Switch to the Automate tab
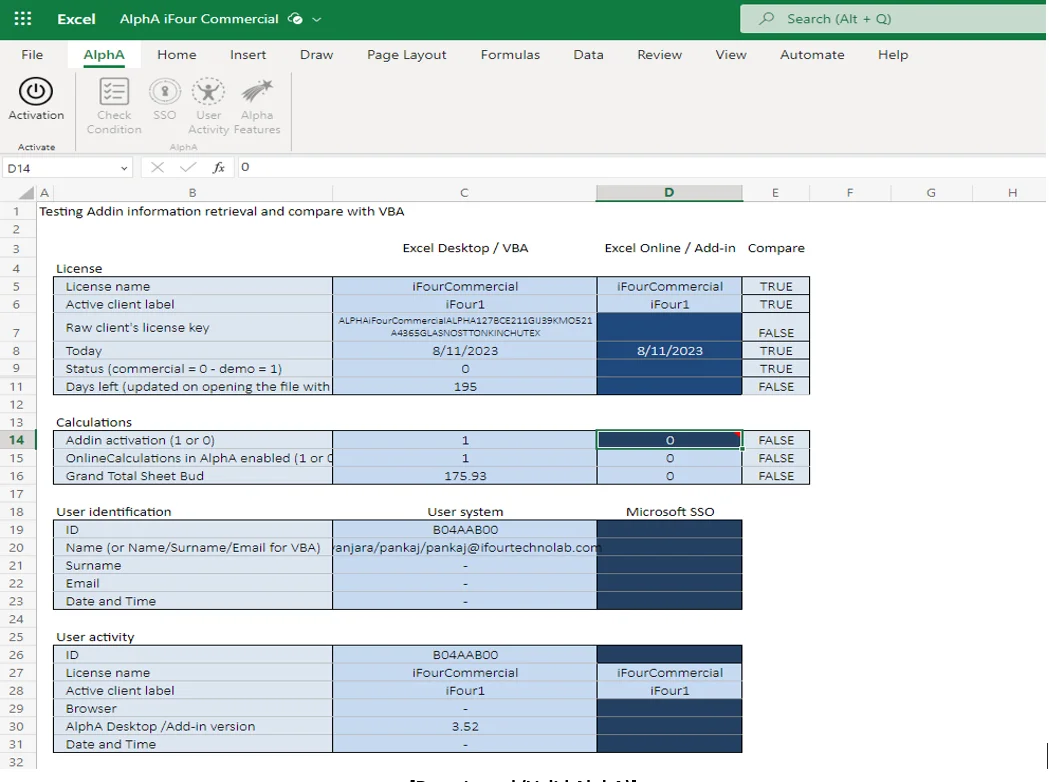Viewport: 1049px width, 782px height. pyautogui.click(x=812, y=55)
